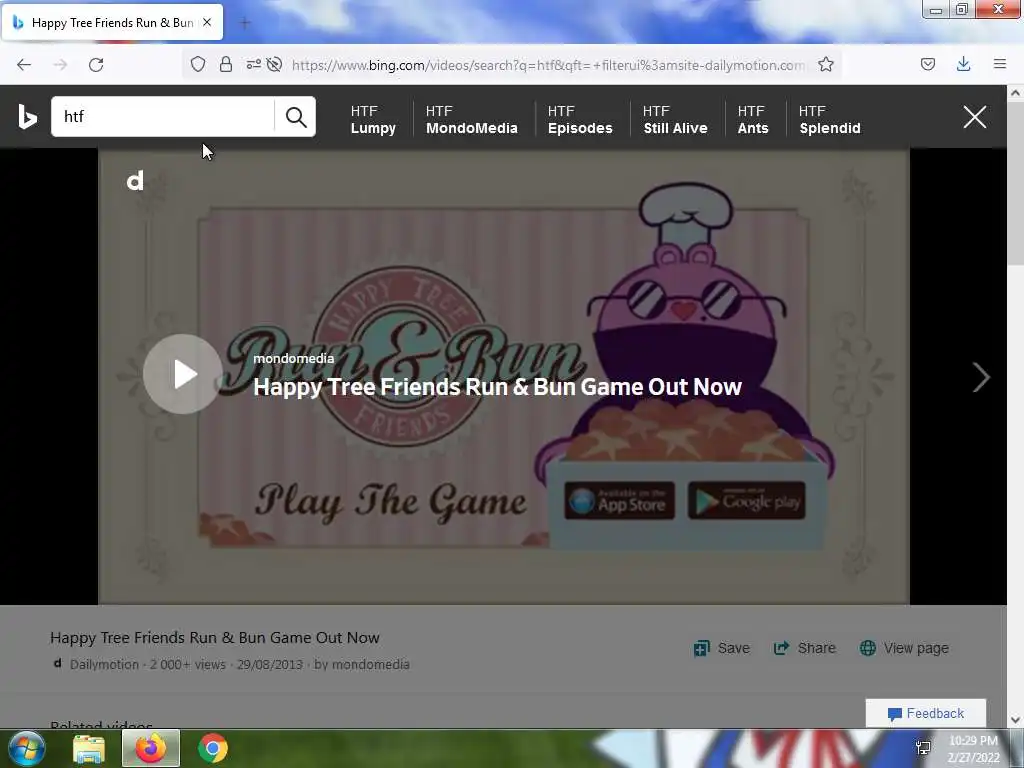Click the padlock site info icon
This screenshot has height=768, width=1024.
(x=226, y=65)
